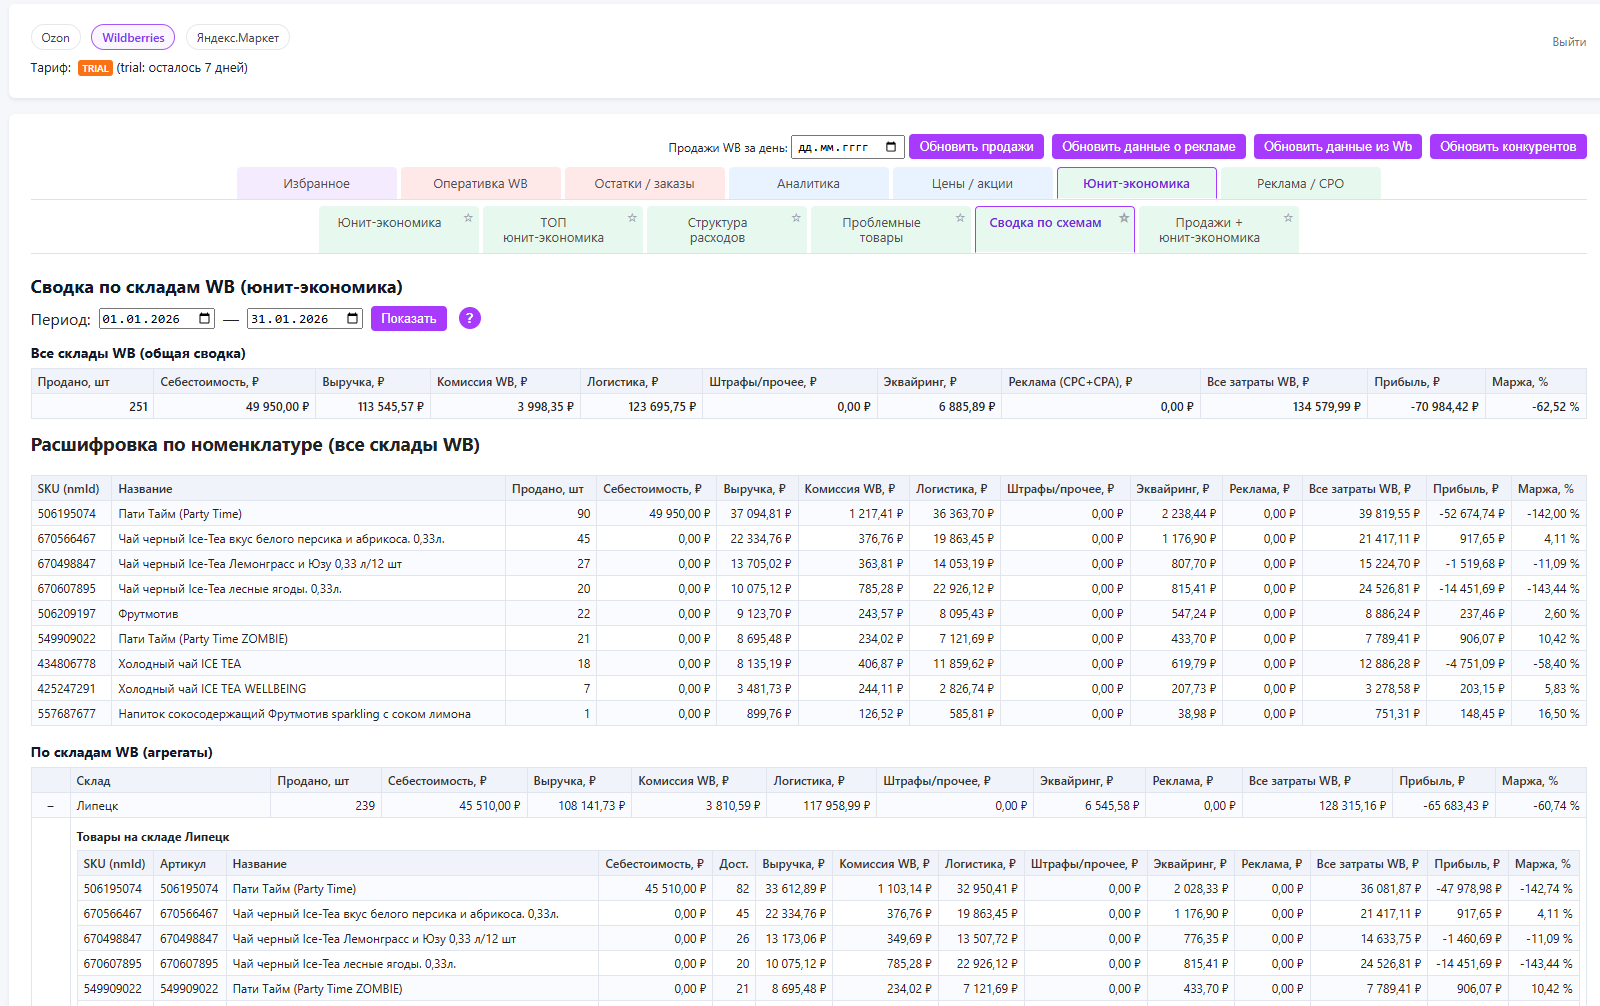The width and height of the screenshot is (1600, 1006).
Task: Click SKU 506195074 in the nomenclature table
Action: point(67,514)
